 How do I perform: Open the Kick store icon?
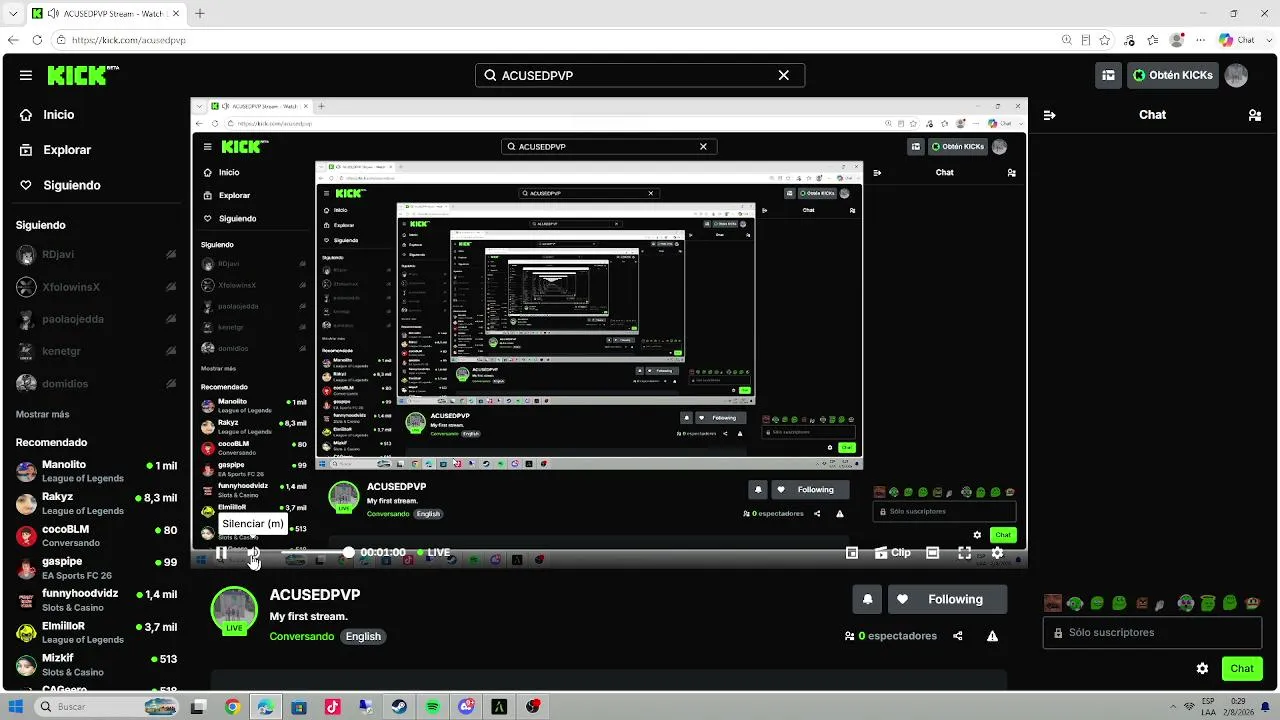click(x=1108, y=75)
